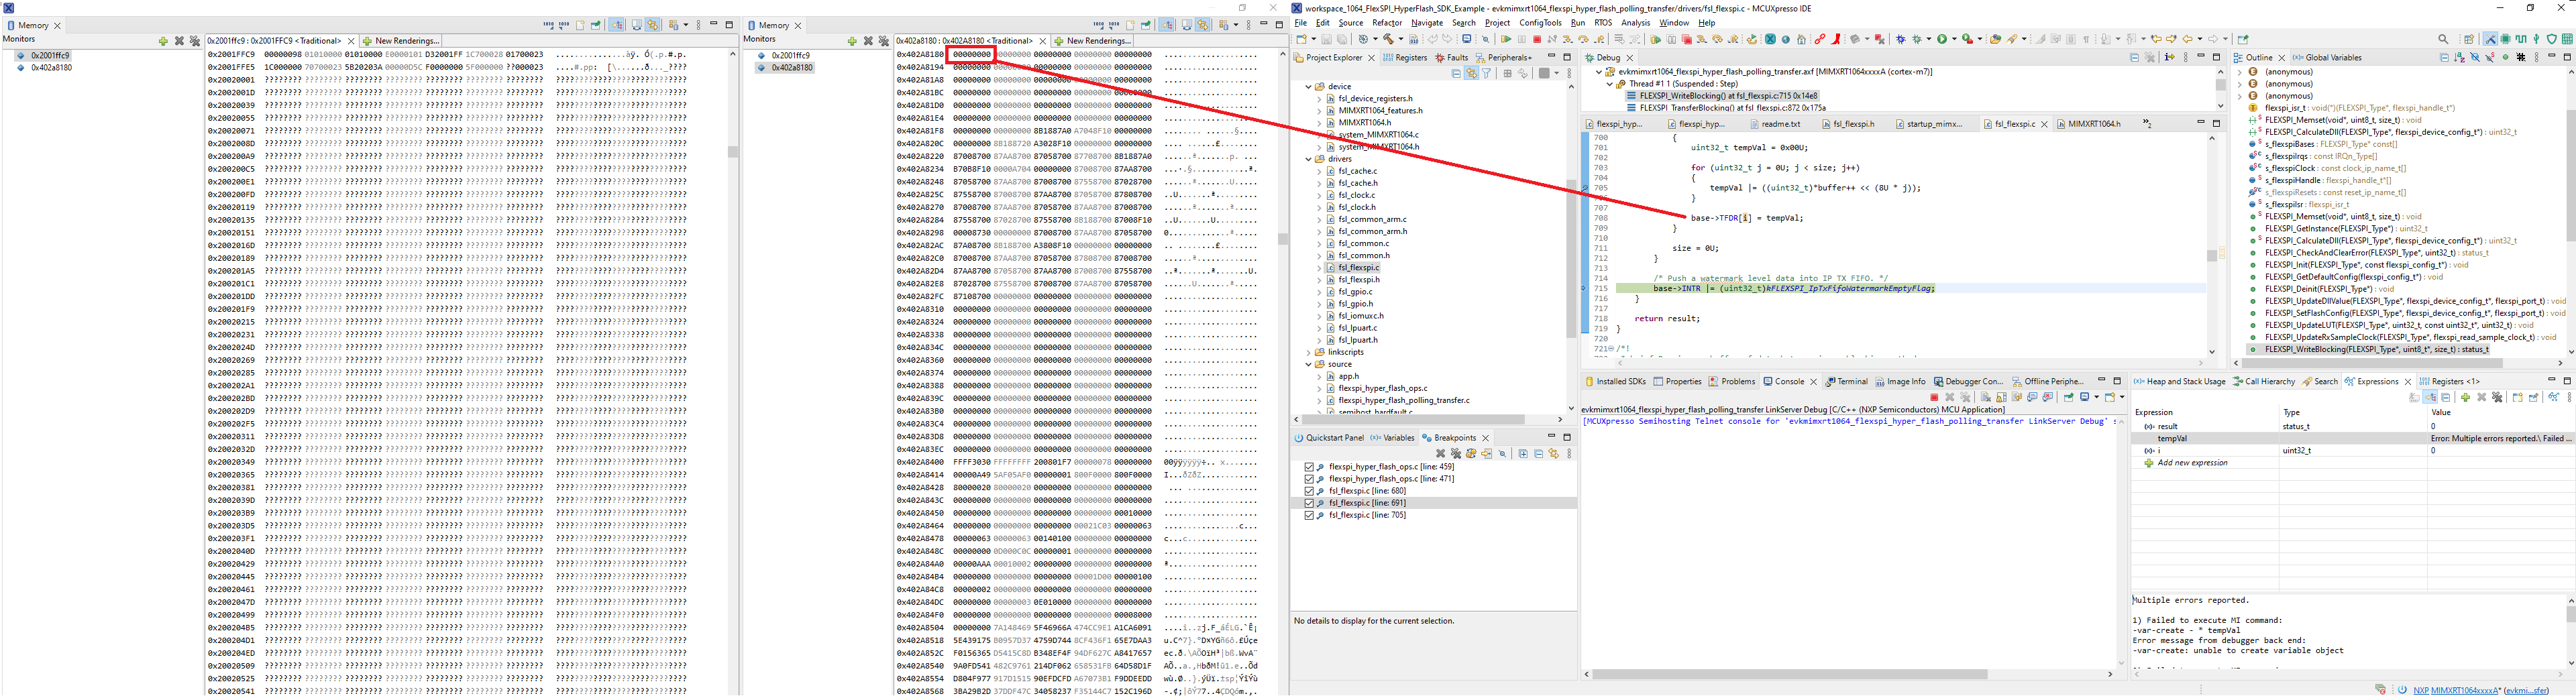Uncheck breakpoint fsl_flexspi.c line 705

tap(1310, 515)
